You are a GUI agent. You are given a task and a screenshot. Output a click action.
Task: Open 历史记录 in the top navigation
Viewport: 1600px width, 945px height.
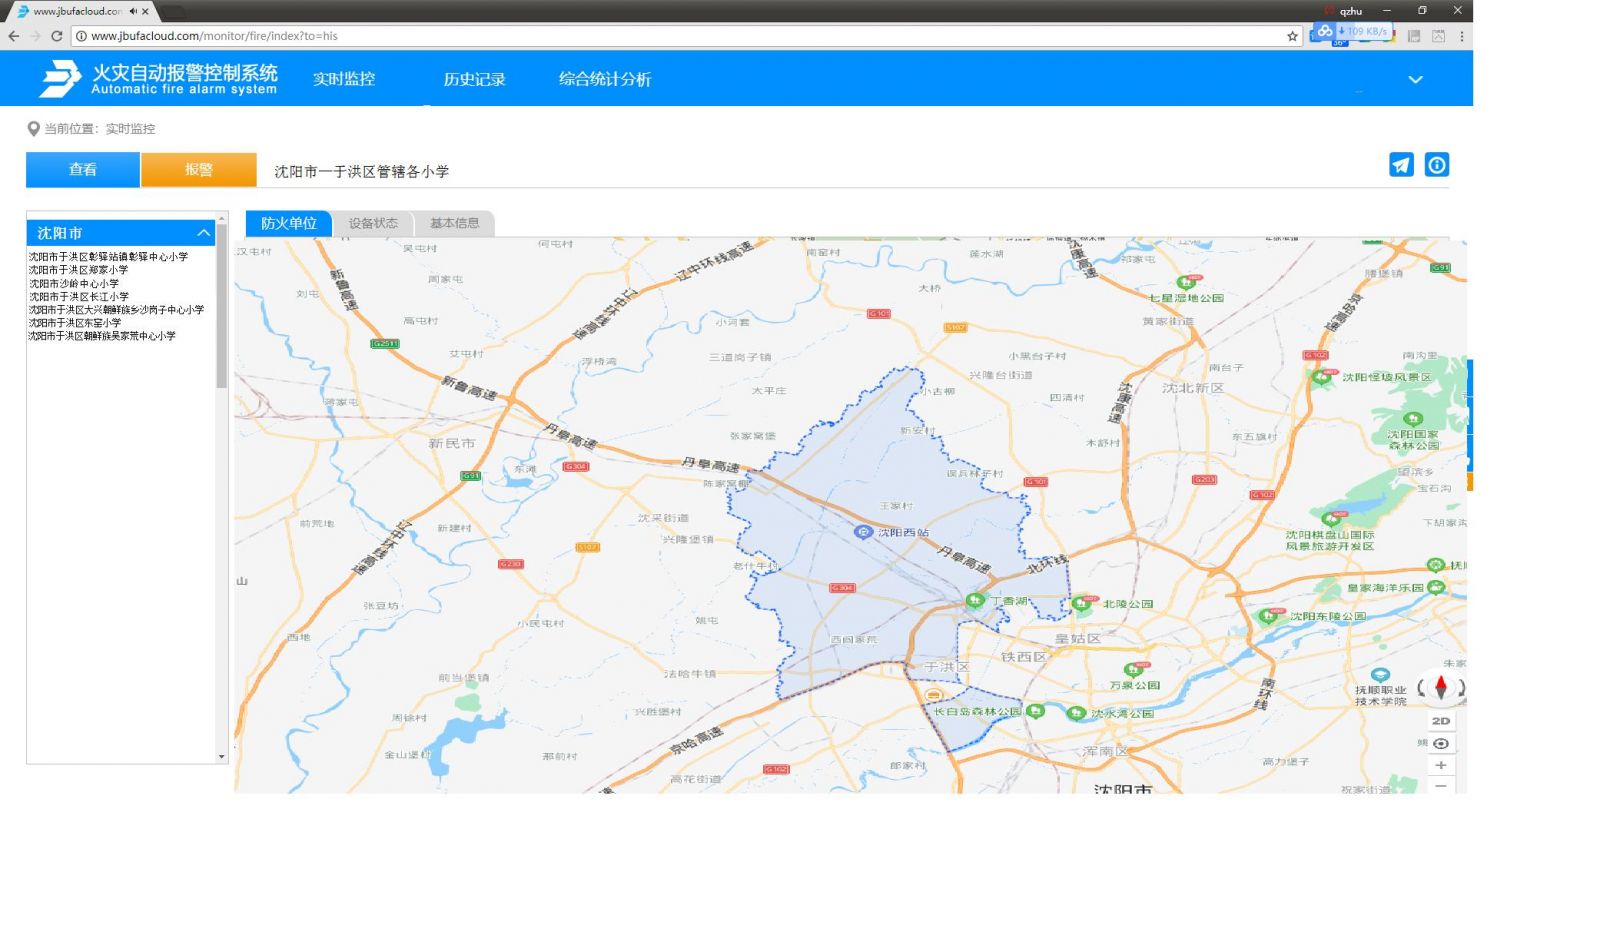(474, 79)
